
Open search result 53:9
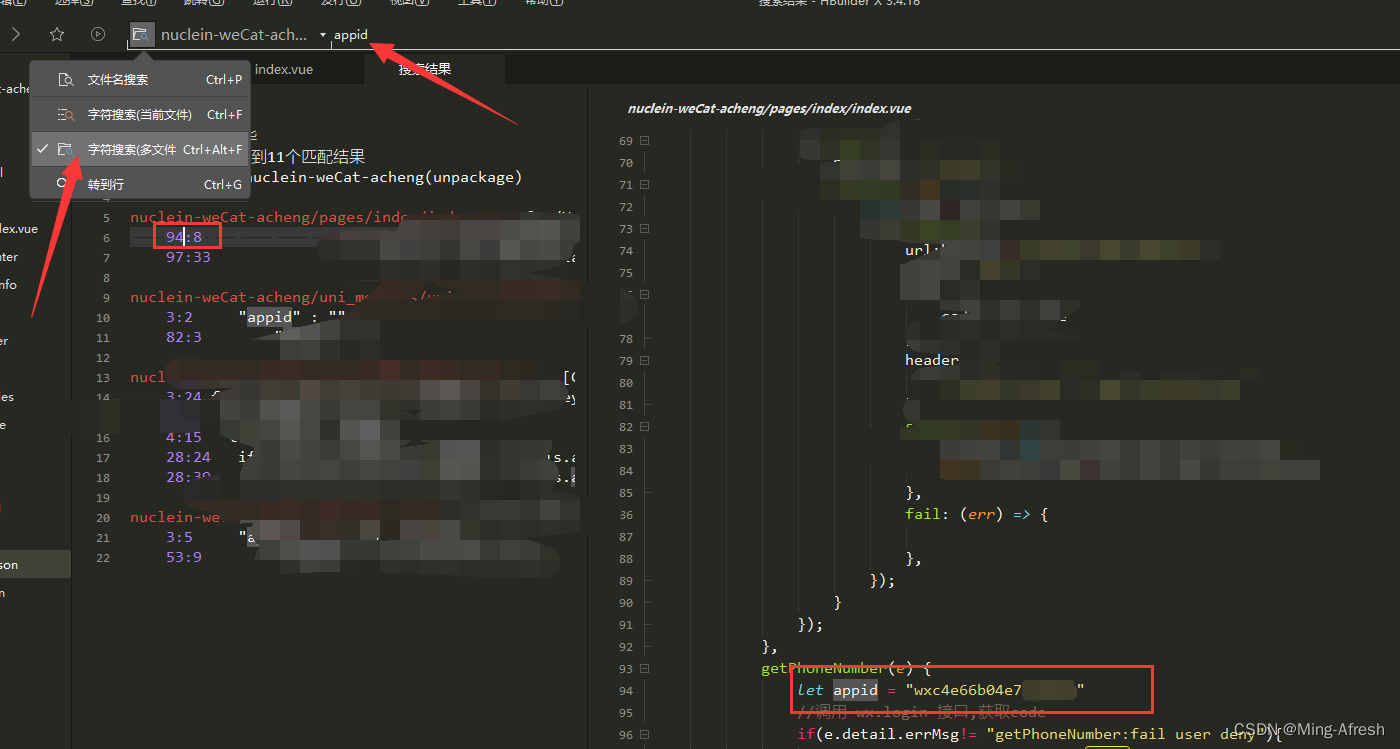coord(184,557)
